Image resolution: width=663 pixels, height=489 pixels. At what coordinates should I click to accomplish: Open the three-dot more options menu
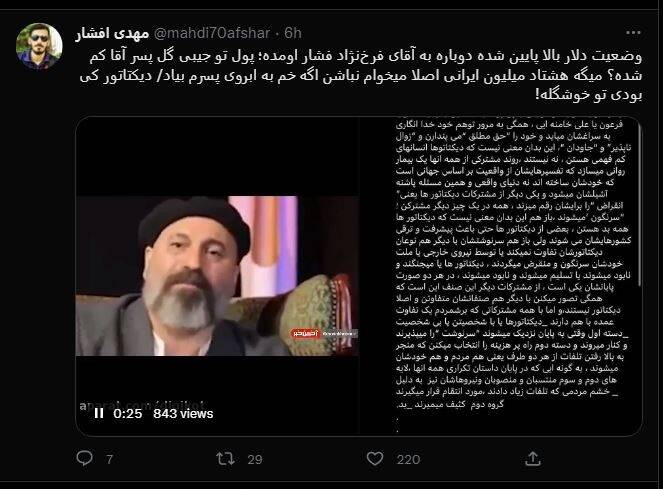pos(633,33)
